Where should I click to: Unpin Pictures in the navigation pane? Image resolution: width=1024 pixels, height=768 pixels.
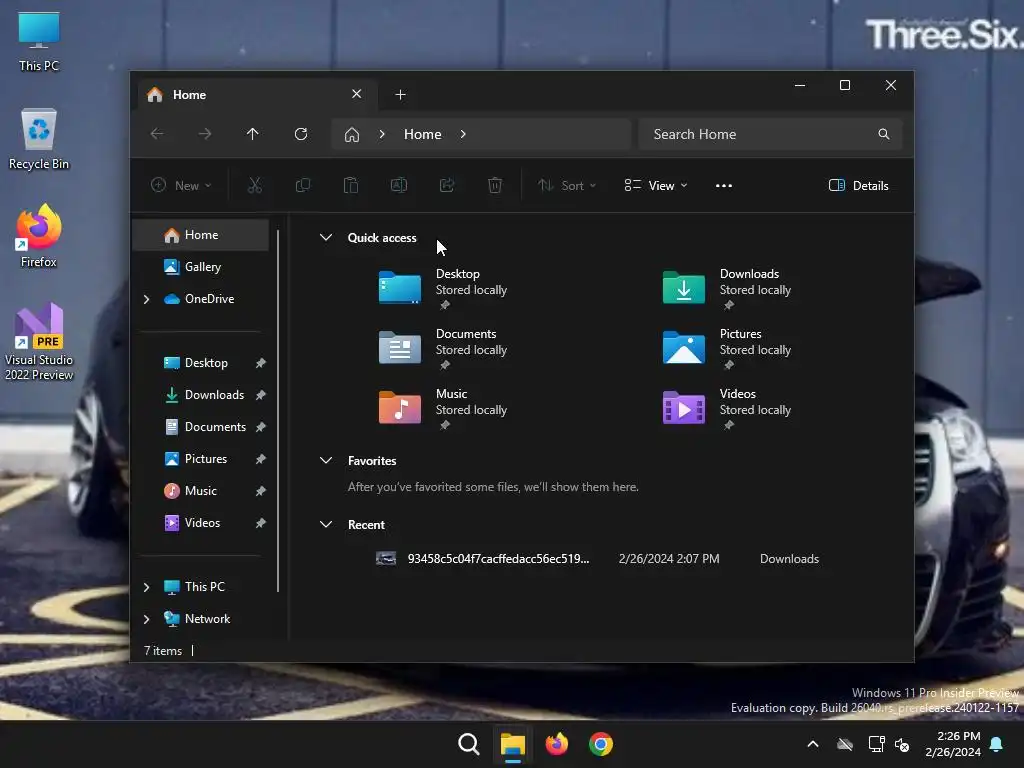[x=261, y=459]
